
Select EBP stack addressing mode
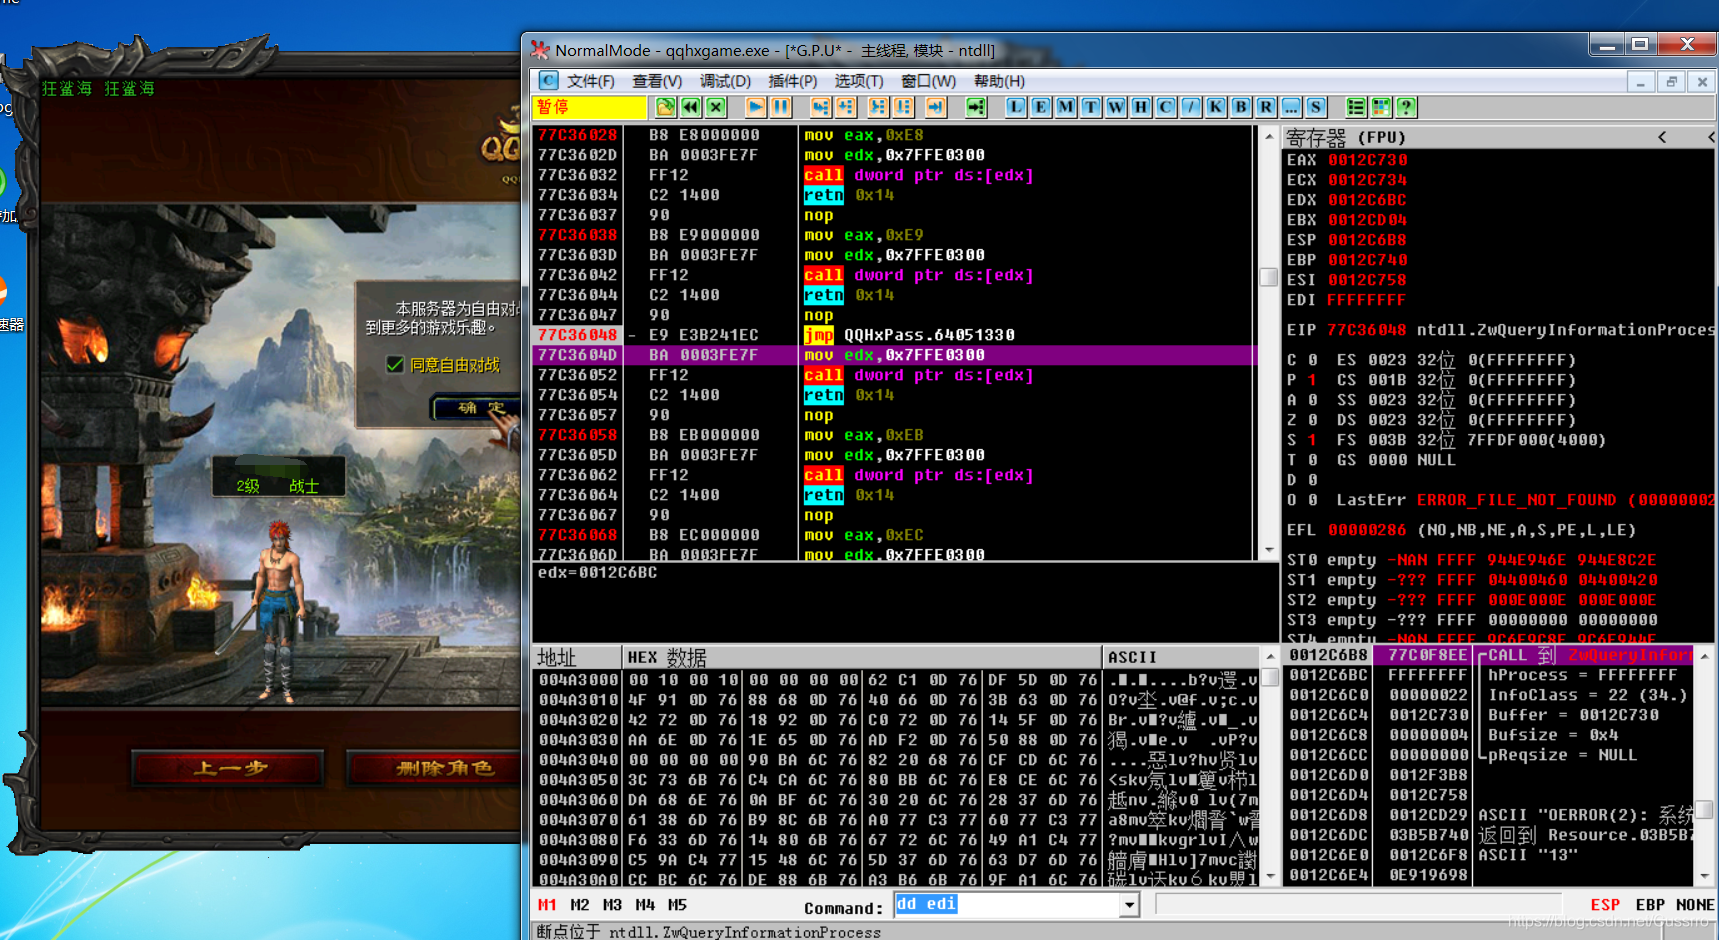1650,905
